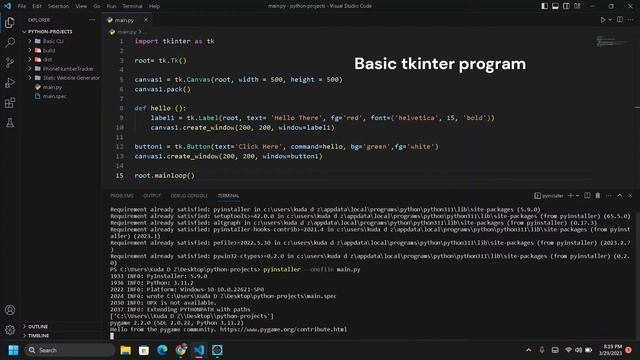This screenshot has width=640, height=360.
Task: Switch to the TERMINAL panel tab
Action: [x=228, y=196]
